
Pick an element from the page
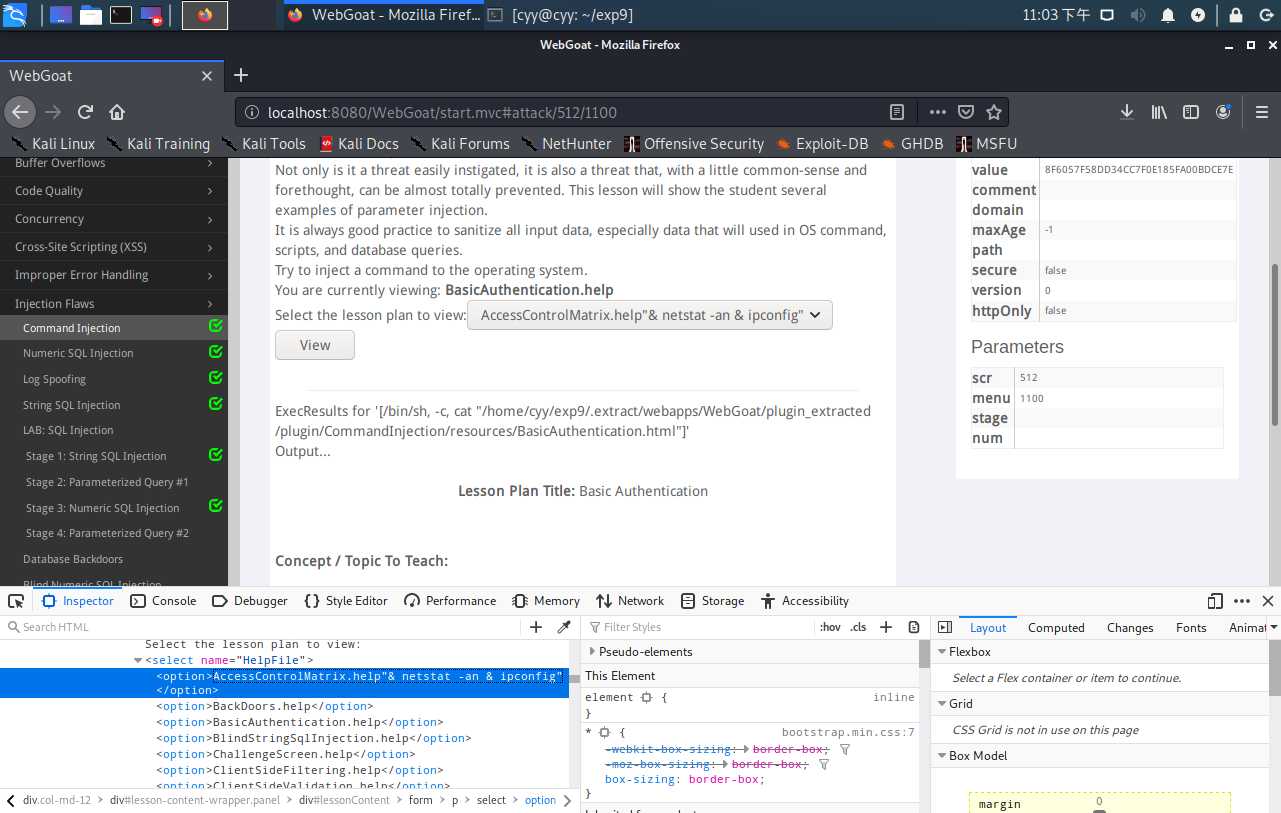(16, 601)
